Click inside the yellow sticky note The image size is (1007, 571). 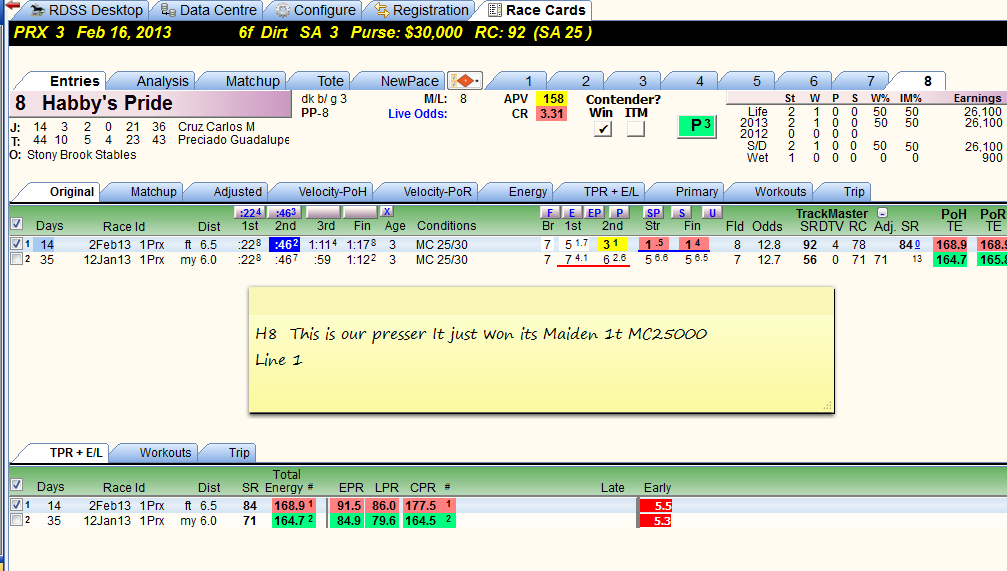[541, 350]
